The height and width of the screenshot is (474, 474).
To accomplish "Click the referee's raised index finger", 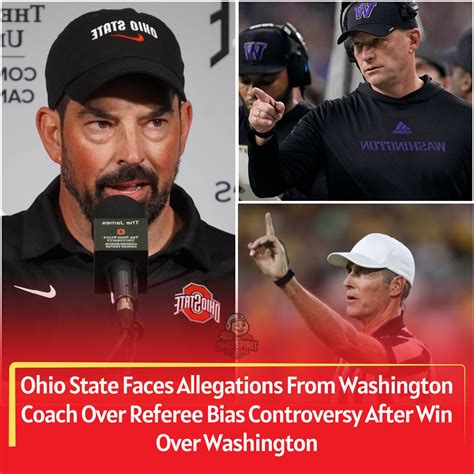I will pos(269,226).
